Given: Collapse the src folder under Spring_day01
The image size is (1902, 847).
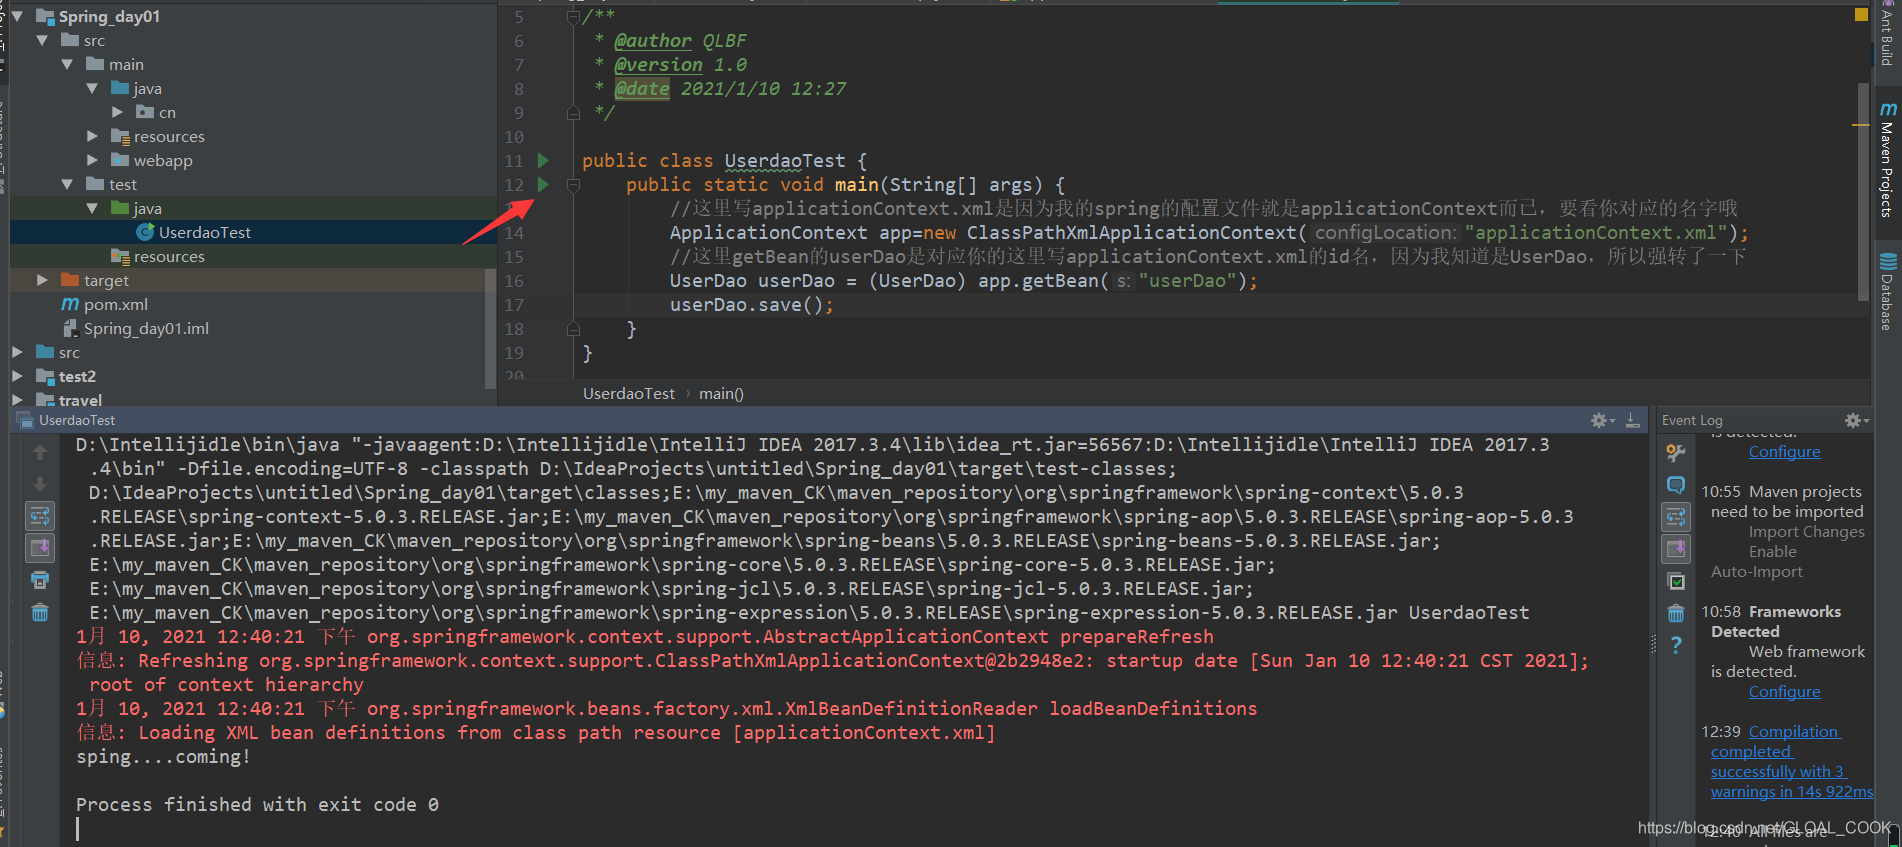Looking at the screenshot, I should pos(42,40).
